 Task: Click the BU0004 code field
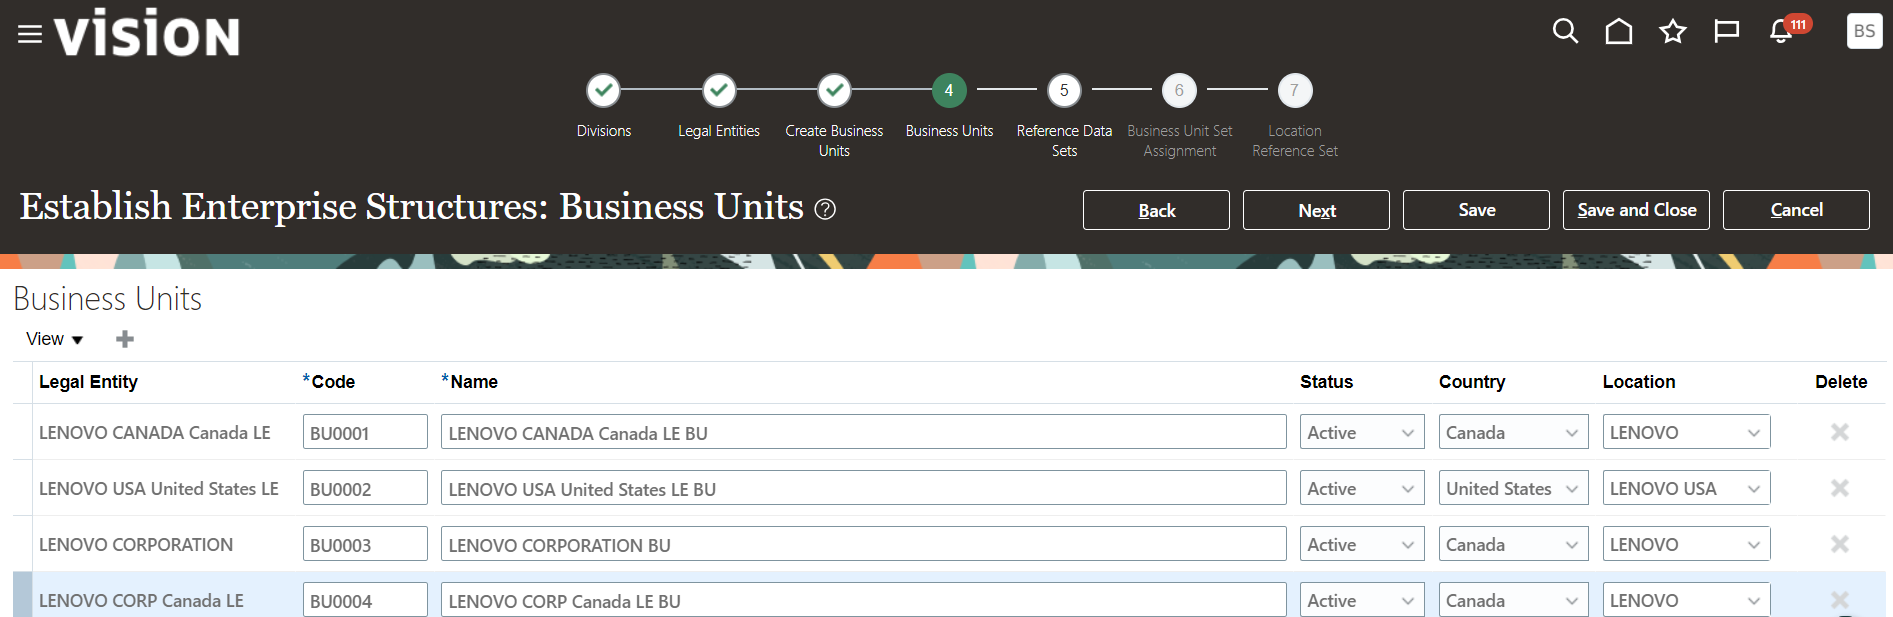click(x=365, y=600)
